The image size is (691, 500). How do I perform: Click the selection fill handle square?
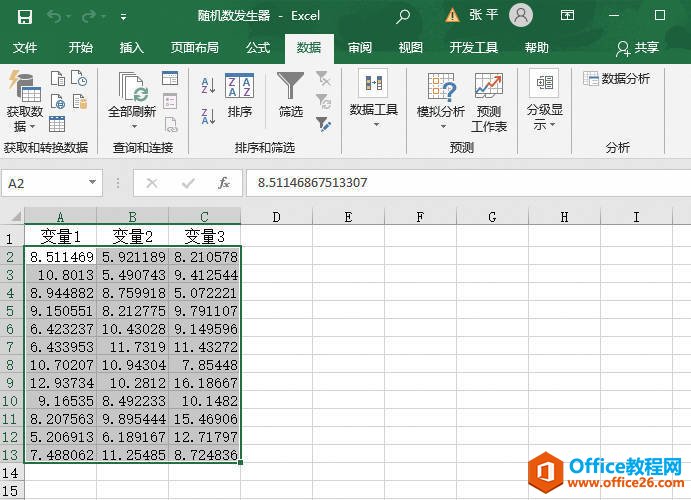pyautogui.click(x=241, y=463)
